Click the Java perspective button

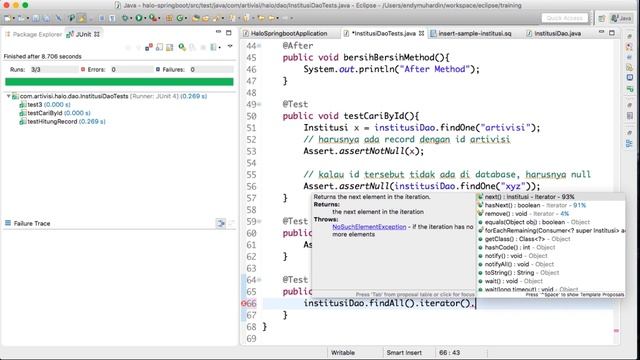pyautogui.click(x=620, y=18)
